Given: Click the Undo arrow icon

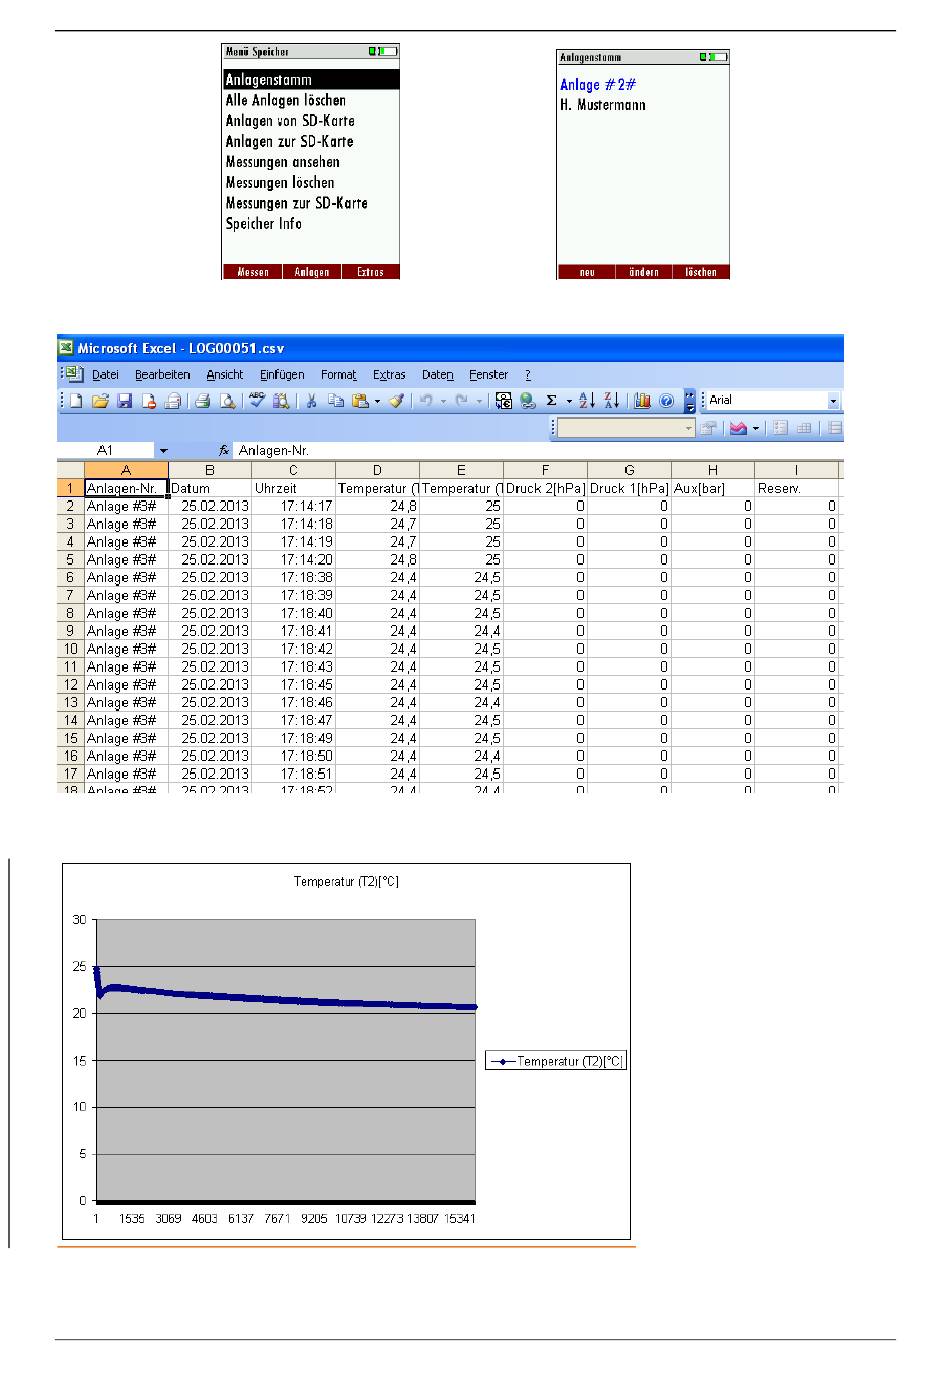Looking at the screenshot, I should 426,401.
